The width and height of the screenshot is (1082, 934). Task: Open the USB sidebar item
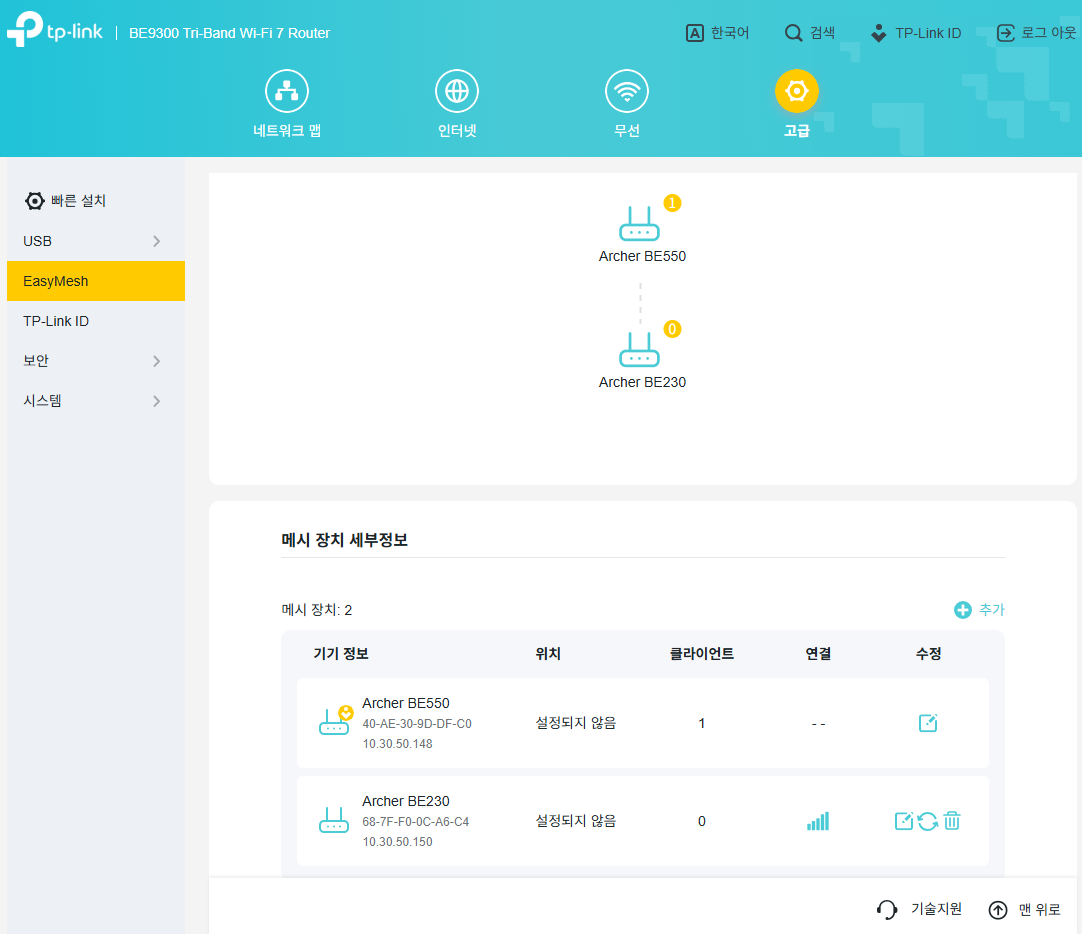pos(96,241)
